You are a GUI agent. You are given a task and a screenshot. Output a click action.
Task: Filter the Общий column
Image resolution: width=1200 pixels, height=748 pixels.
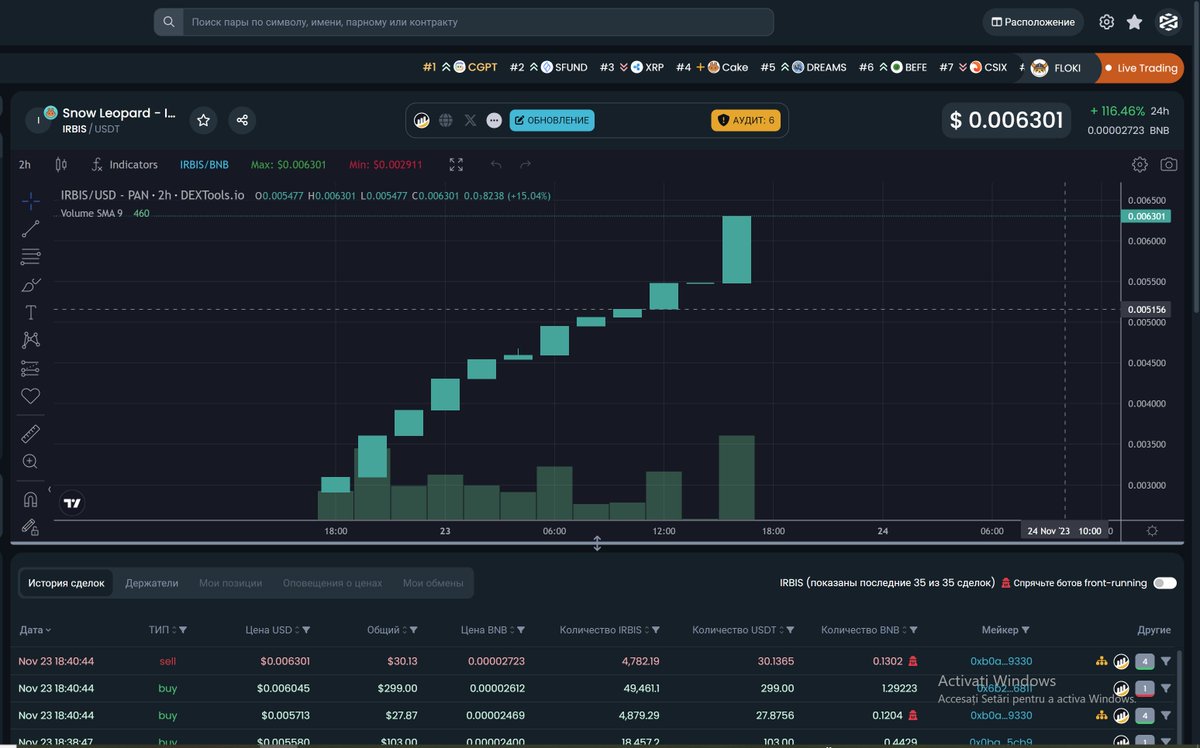coord(413,630)
